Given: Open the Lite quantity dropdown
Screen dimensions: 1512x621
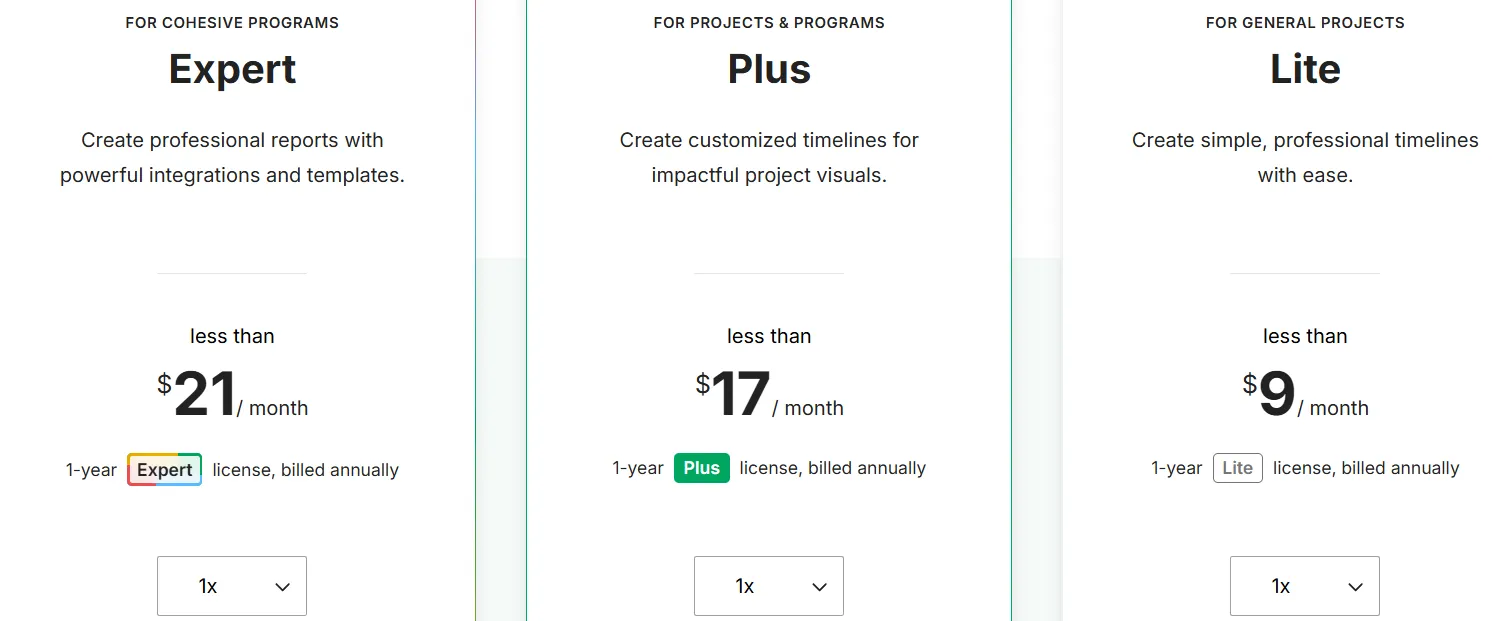Looking at the screenshot, I should coord(1305,586).
